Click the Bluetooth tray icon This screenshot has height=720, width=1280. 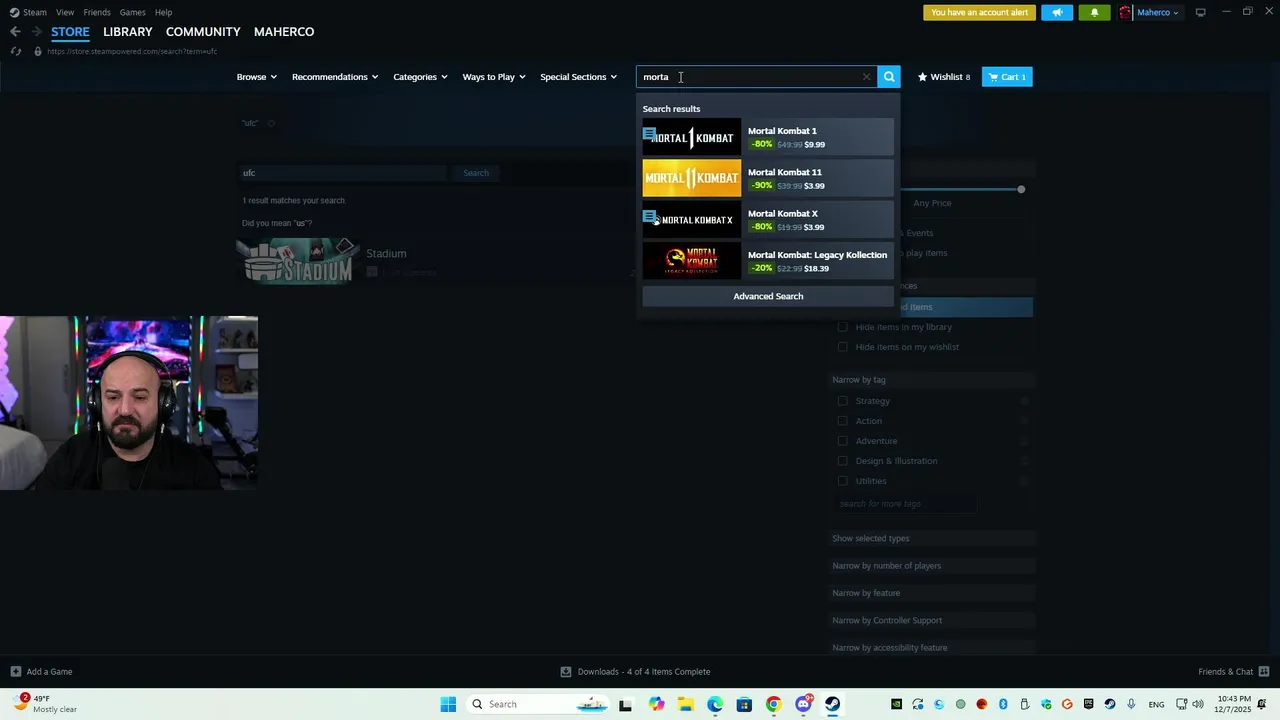click(1003, 704)
